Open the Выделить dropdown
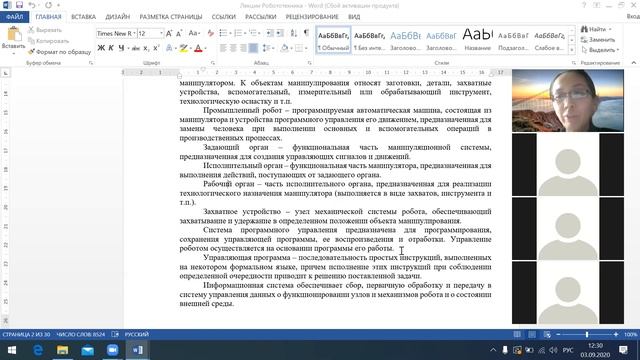Screen dimensions: 640x360 (x=600, y=50)
